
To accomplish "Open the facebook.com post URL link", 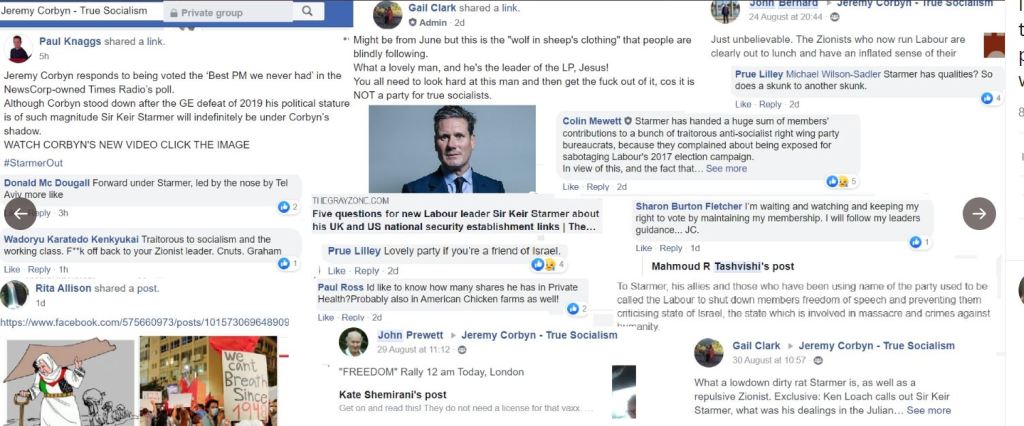I will [145, 322].
